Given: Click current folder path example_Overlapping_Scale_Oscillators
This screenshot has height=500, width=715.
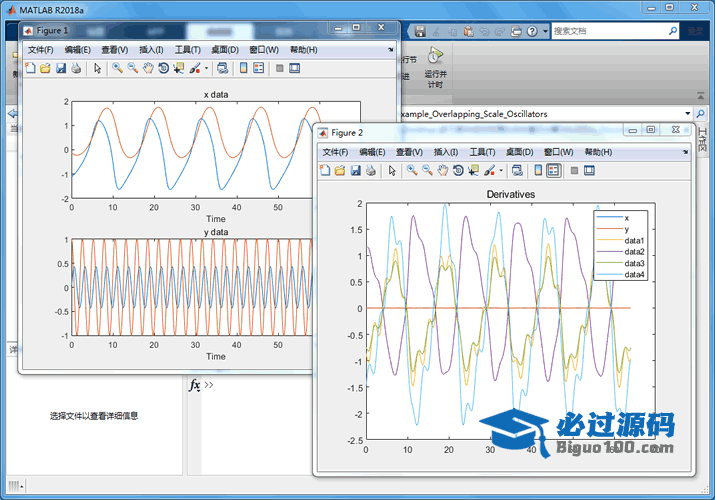Looking at the screenshot, I should click(474, 114).
